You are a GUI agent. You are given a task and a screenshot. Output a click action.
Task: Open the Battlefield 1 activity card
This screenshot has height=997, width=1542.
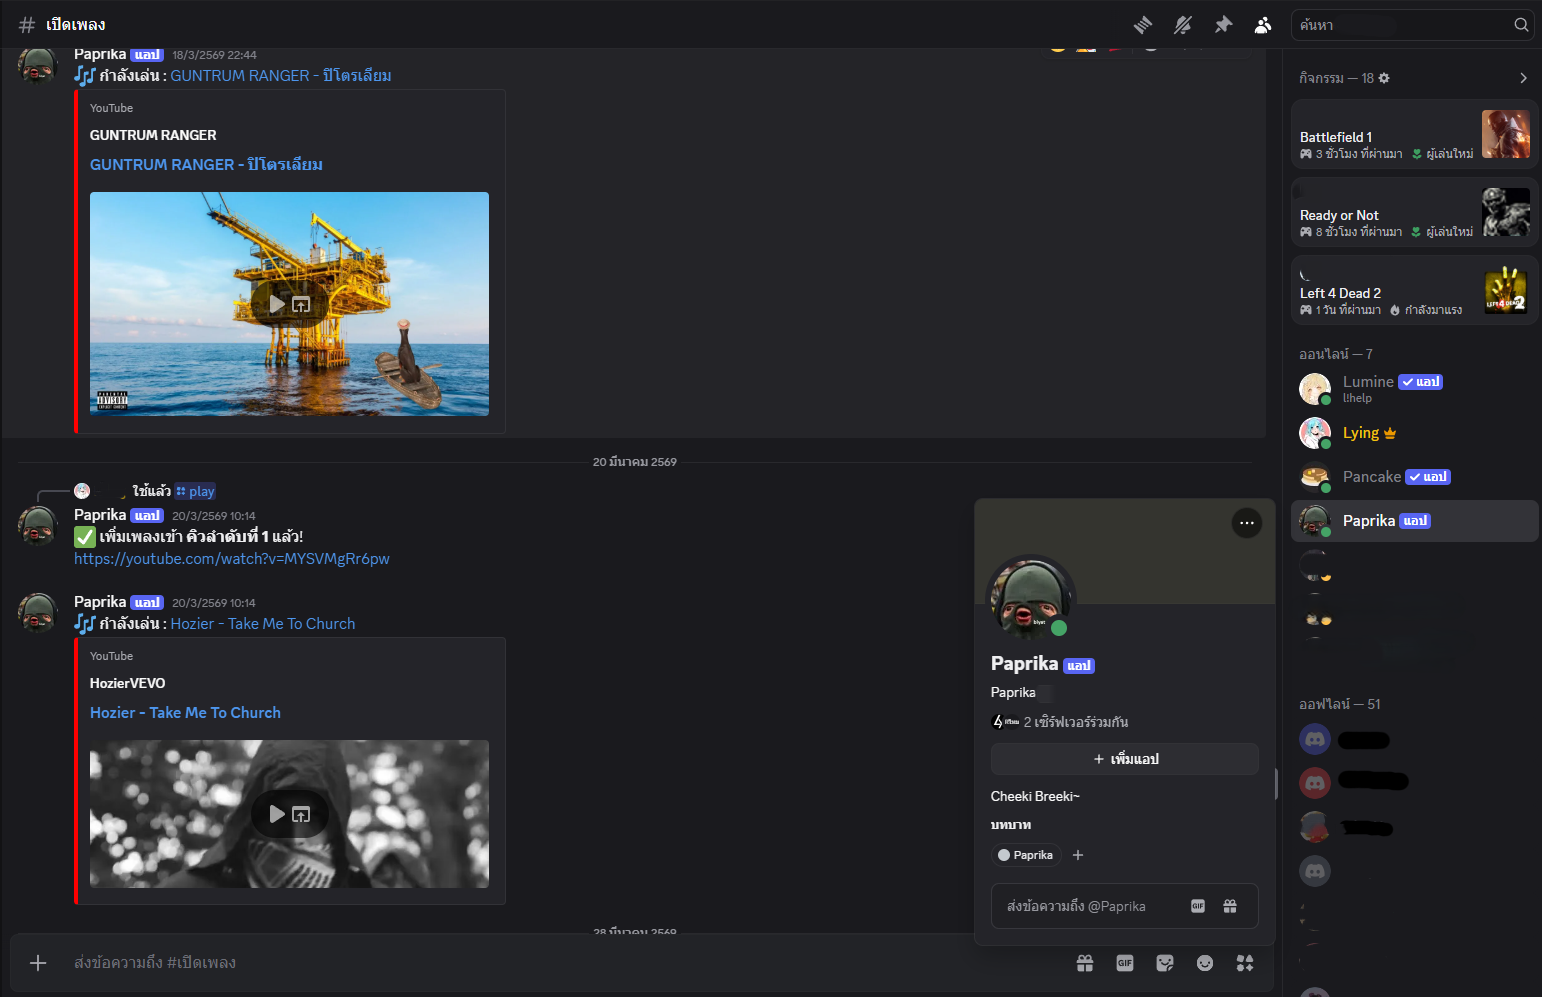click(1414, 134)
